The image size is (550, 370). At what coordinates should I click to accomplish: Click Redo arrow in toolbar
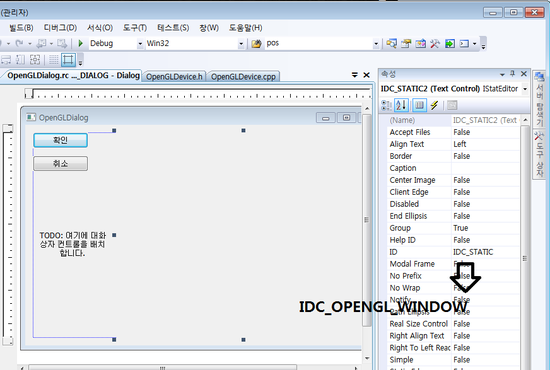click(19, 43)
